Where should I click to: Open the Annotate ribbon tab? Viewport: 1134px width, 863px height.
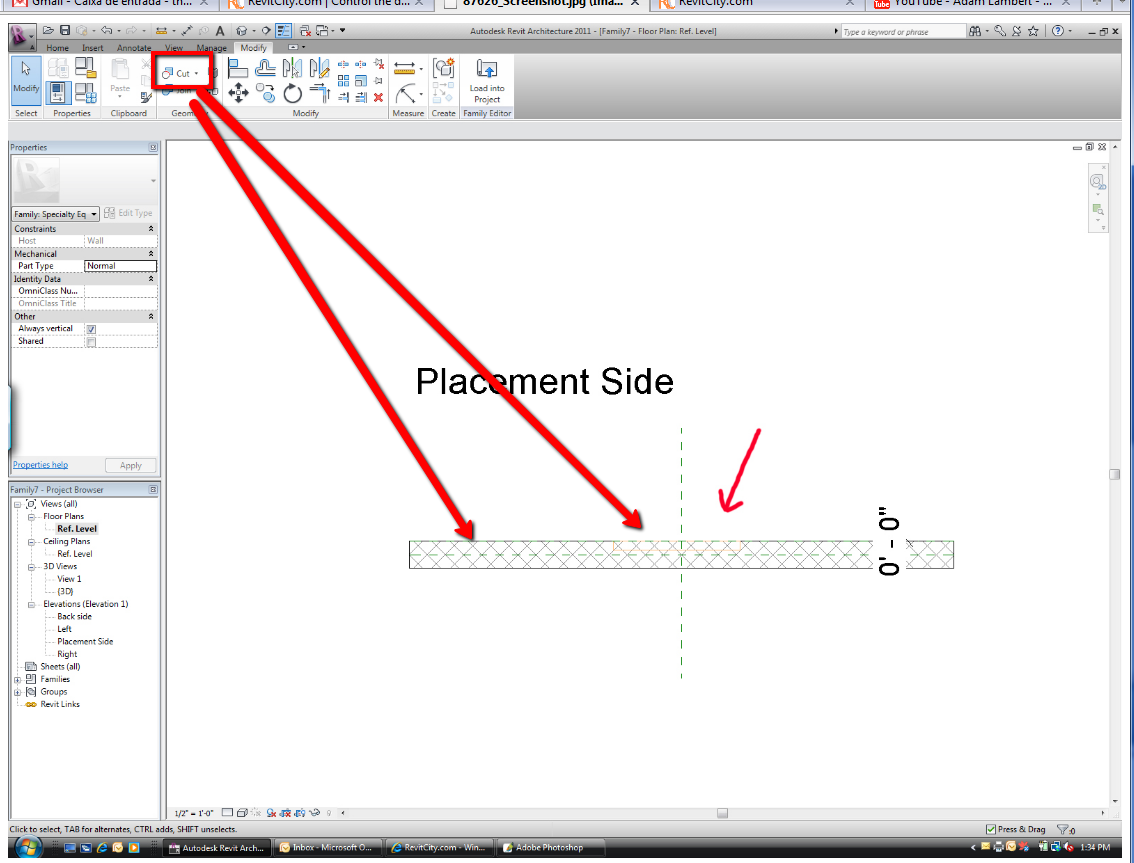point(134,48)
